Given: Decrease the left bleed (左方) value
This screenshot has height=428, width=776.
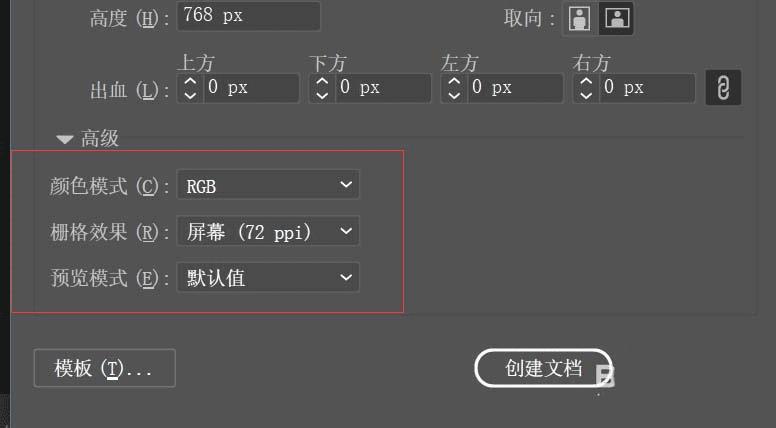Looking at the screenshot, I should (x=454, y=95).
